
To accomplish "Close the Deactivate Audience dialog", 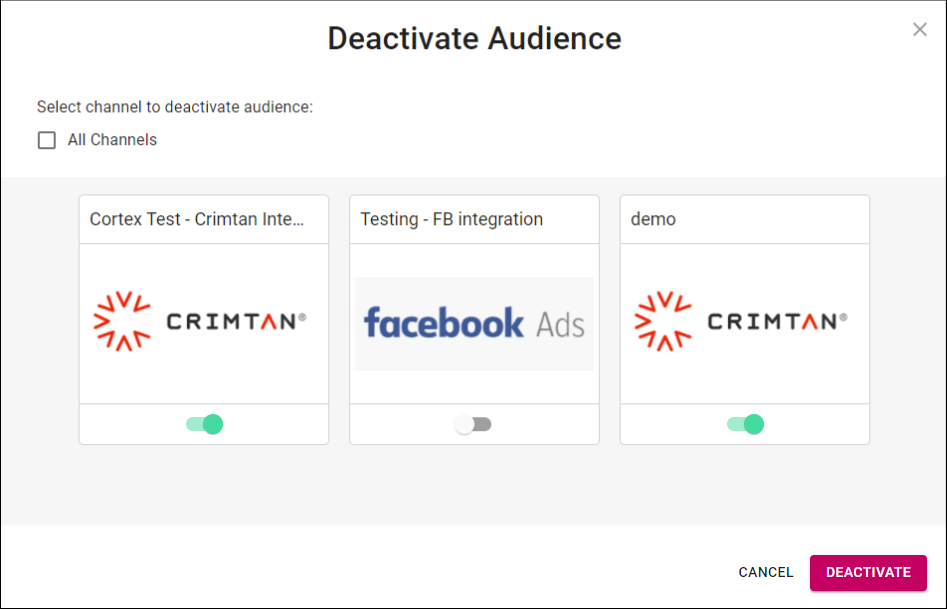I will pos(919,29).
